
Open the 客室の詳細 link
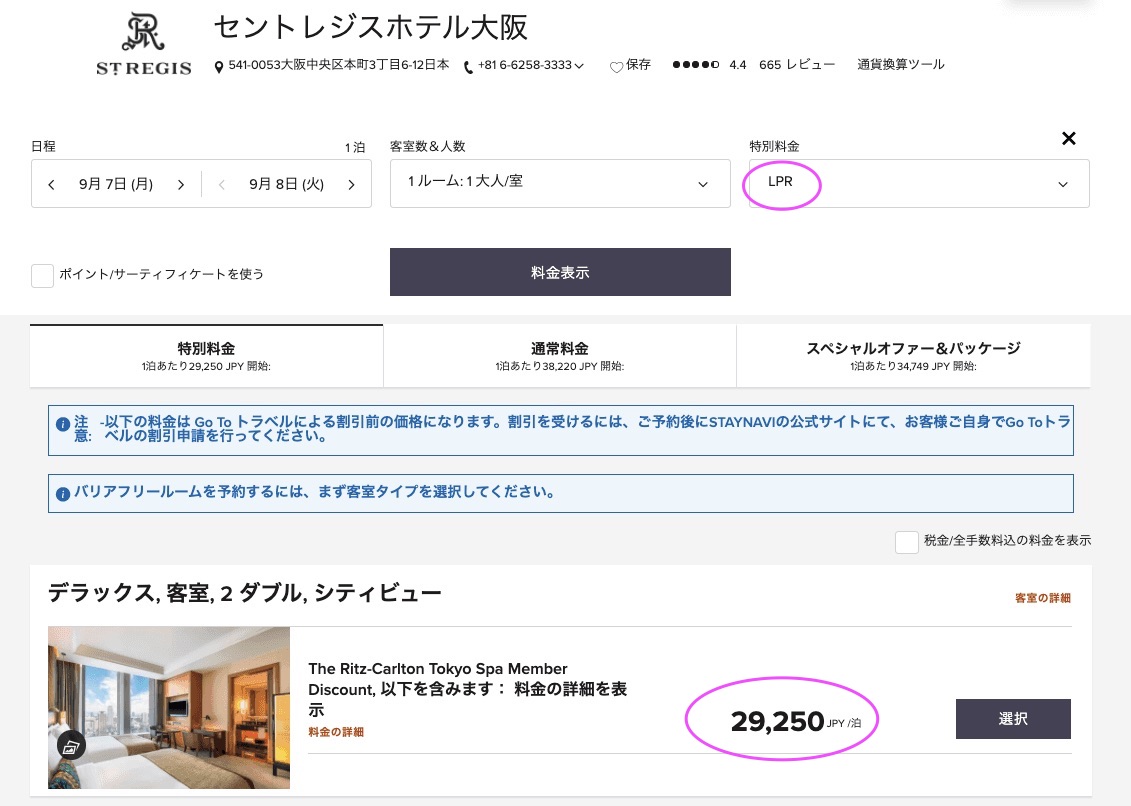(1042, 598)
